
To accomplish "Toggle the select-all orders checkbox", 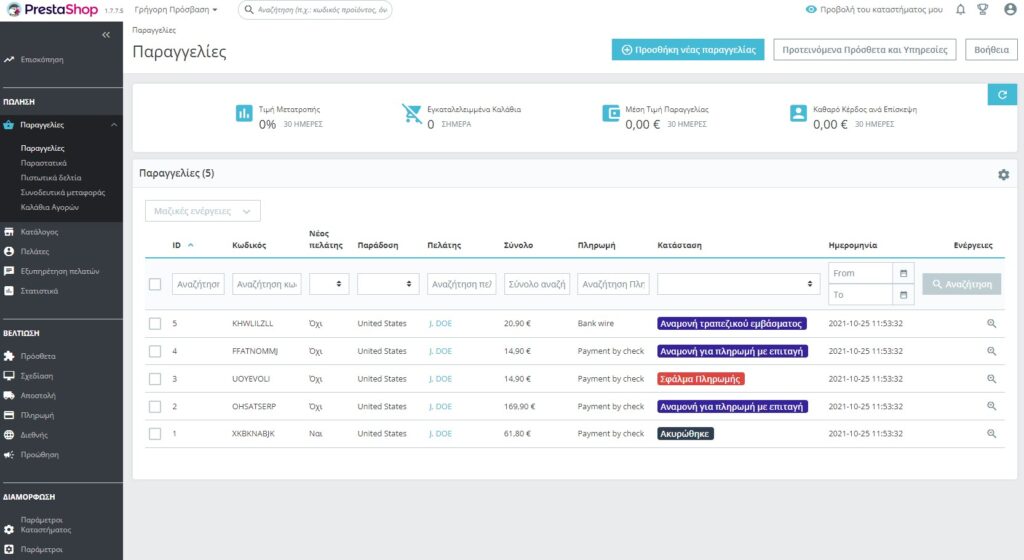I will pyautogui.click(x=155, y=285).
